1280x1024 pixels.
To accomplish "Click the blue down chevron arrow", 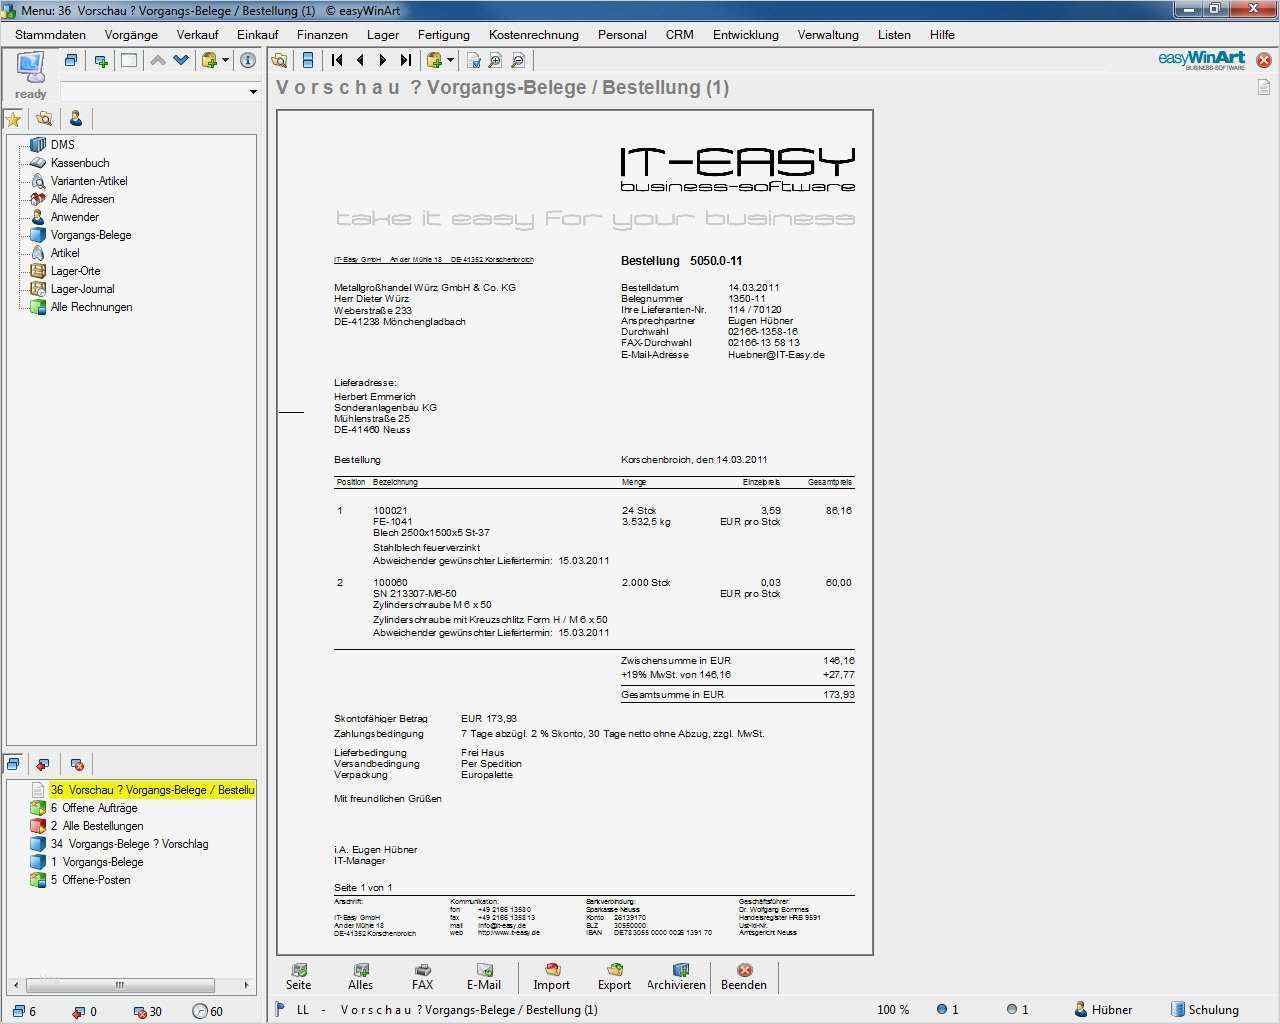I will (181, 61).
